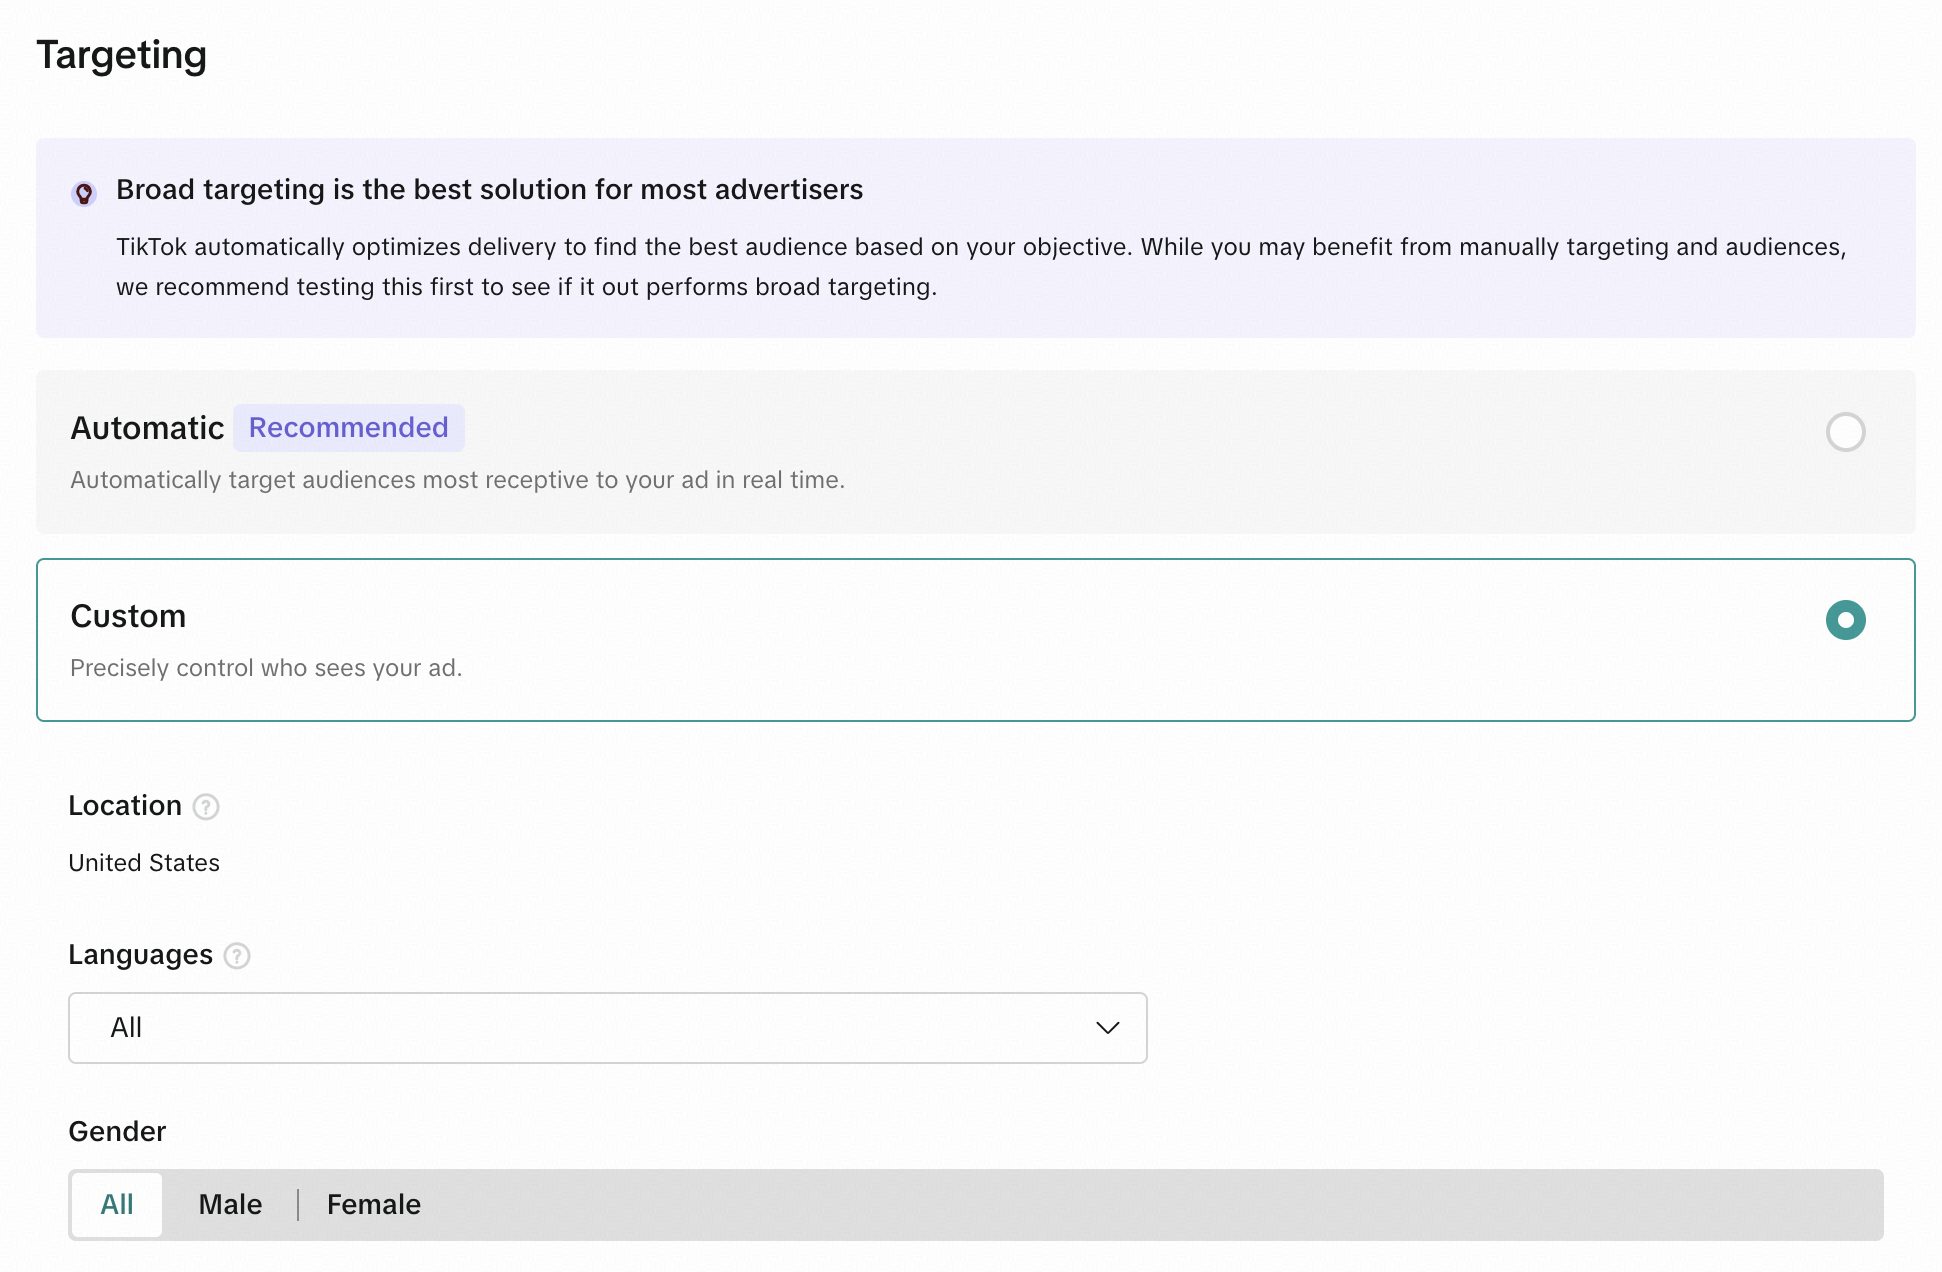Switch Gender to Male

click(230, 1204)
